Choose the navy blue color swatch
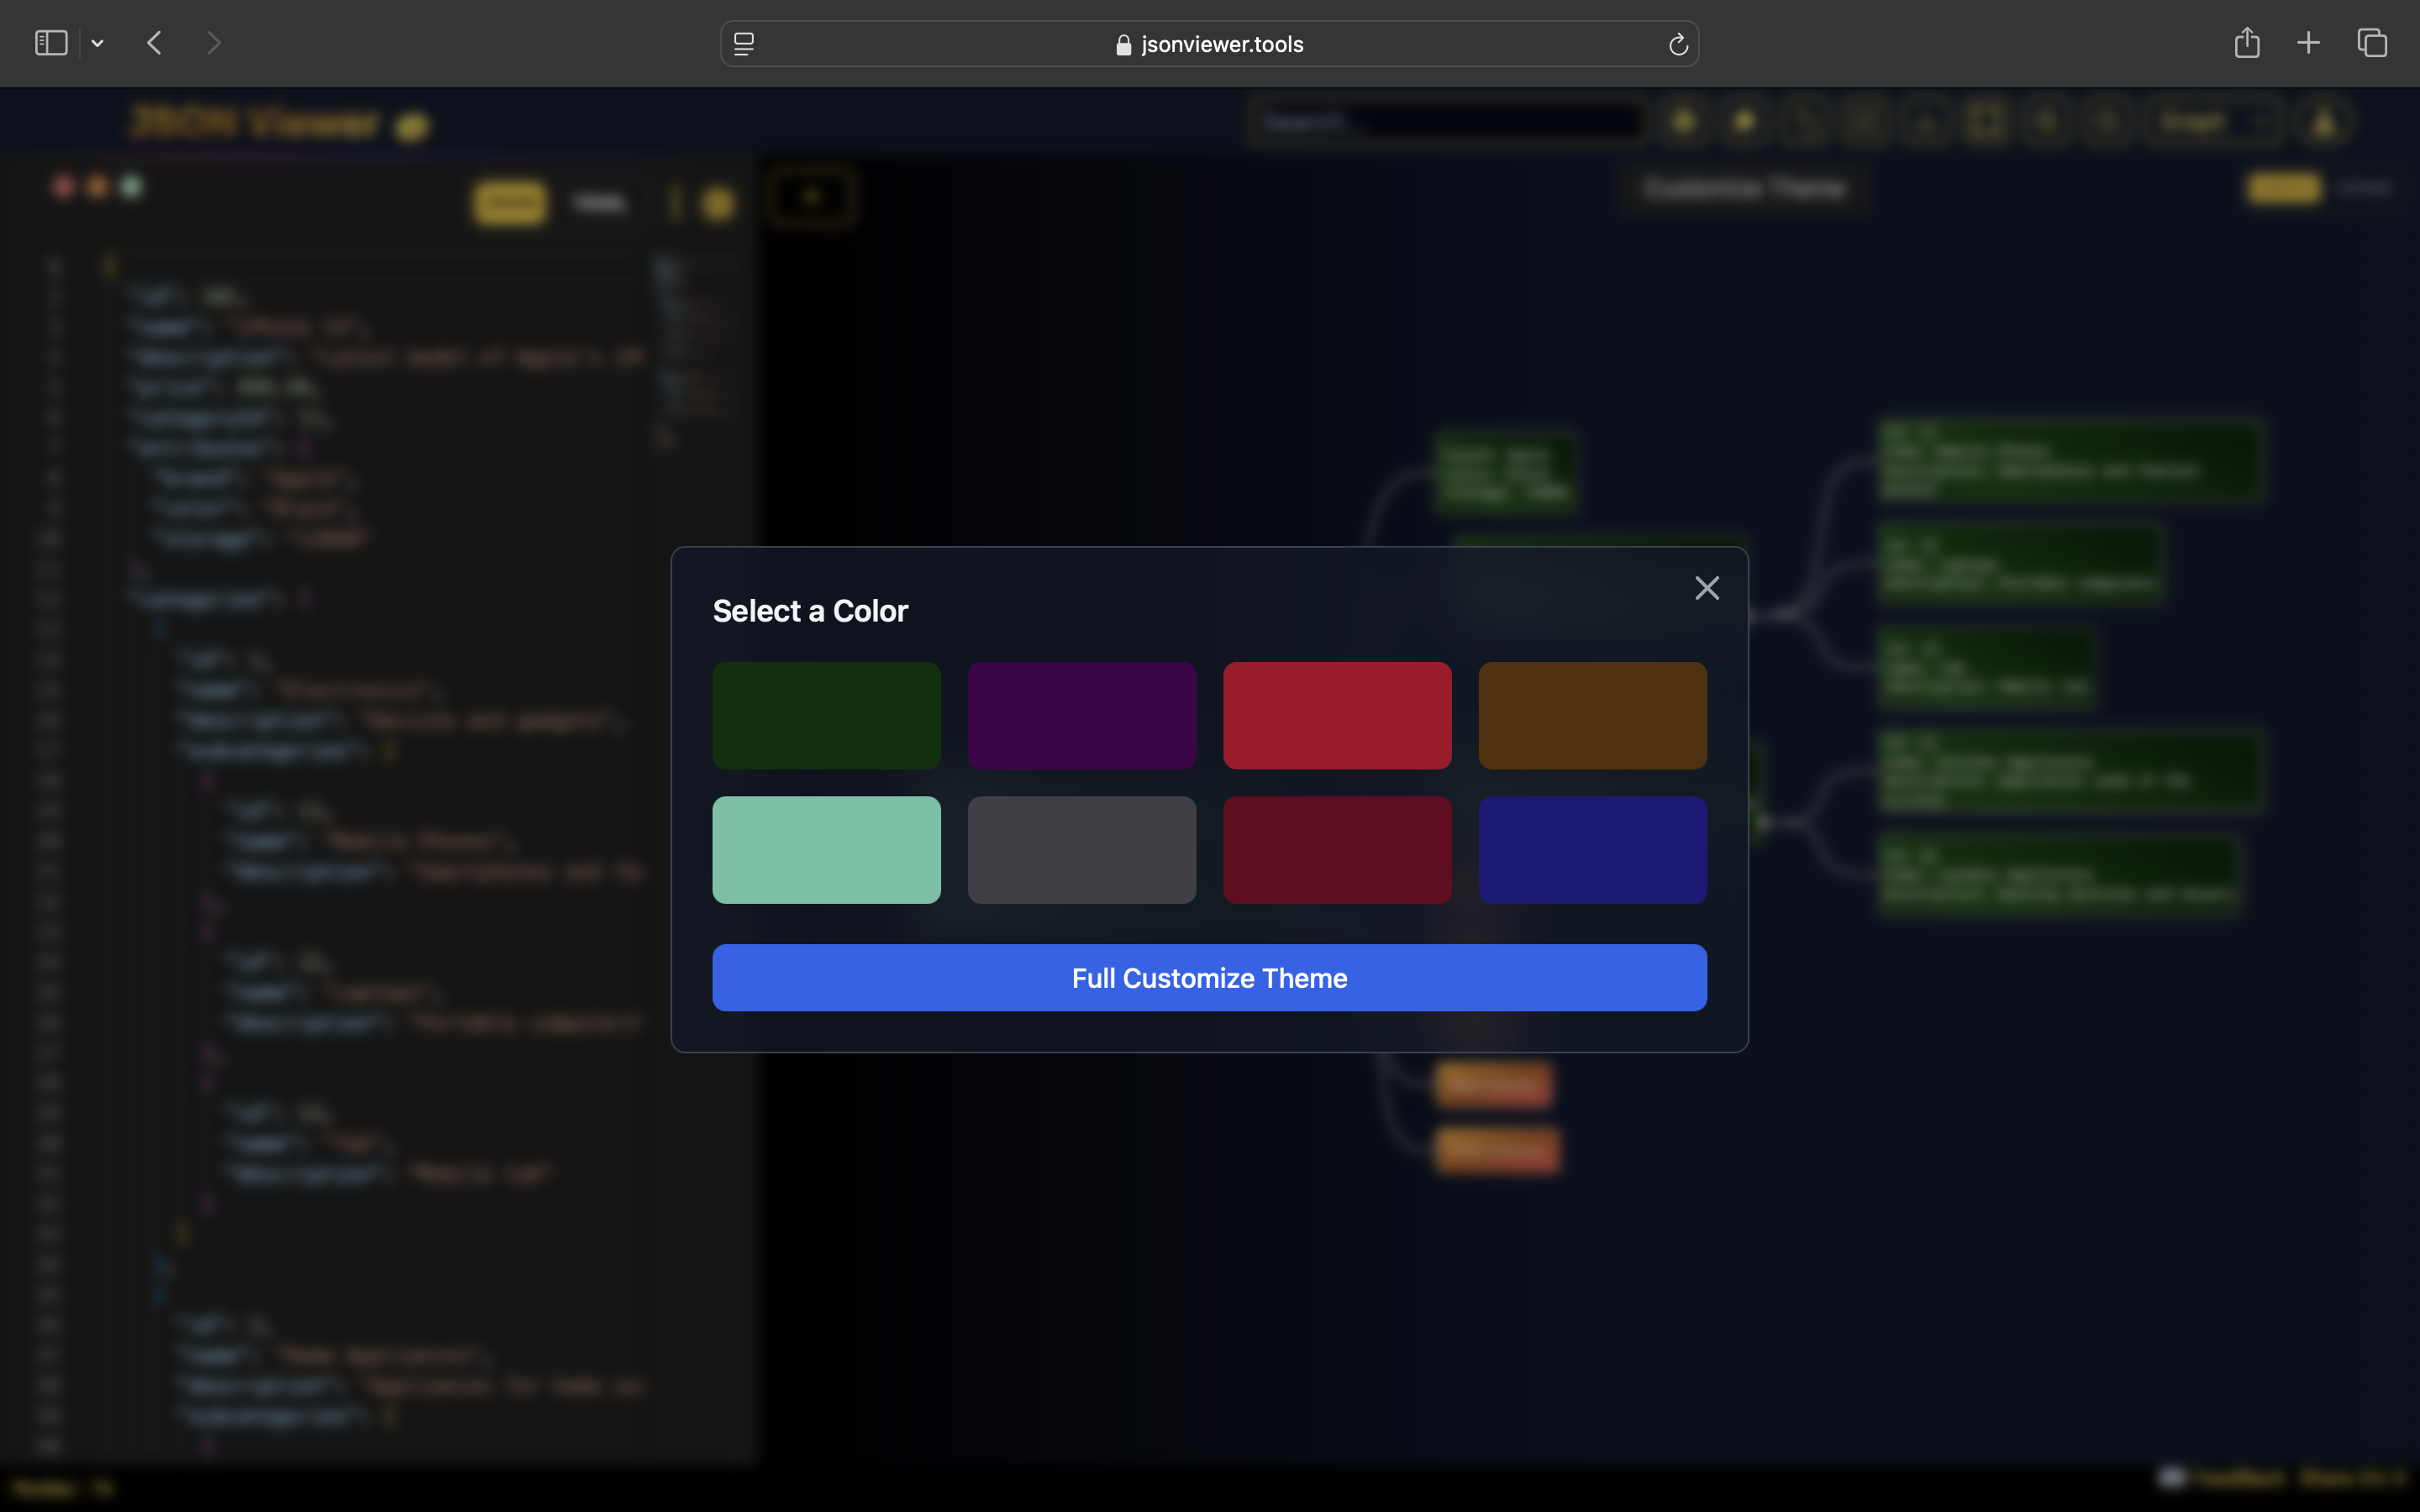 click(1593, 850)
